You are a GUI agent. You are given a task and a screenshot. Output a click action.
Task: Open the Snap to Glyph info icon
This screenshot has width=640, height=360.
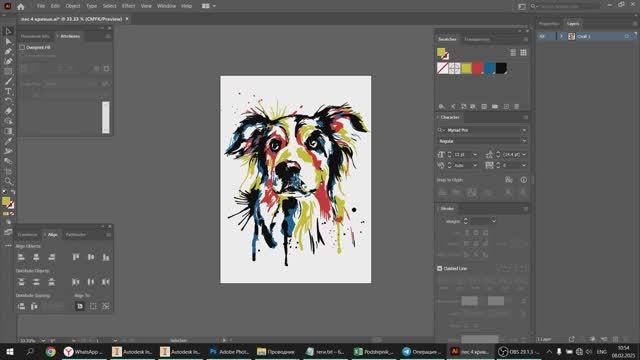523,180
